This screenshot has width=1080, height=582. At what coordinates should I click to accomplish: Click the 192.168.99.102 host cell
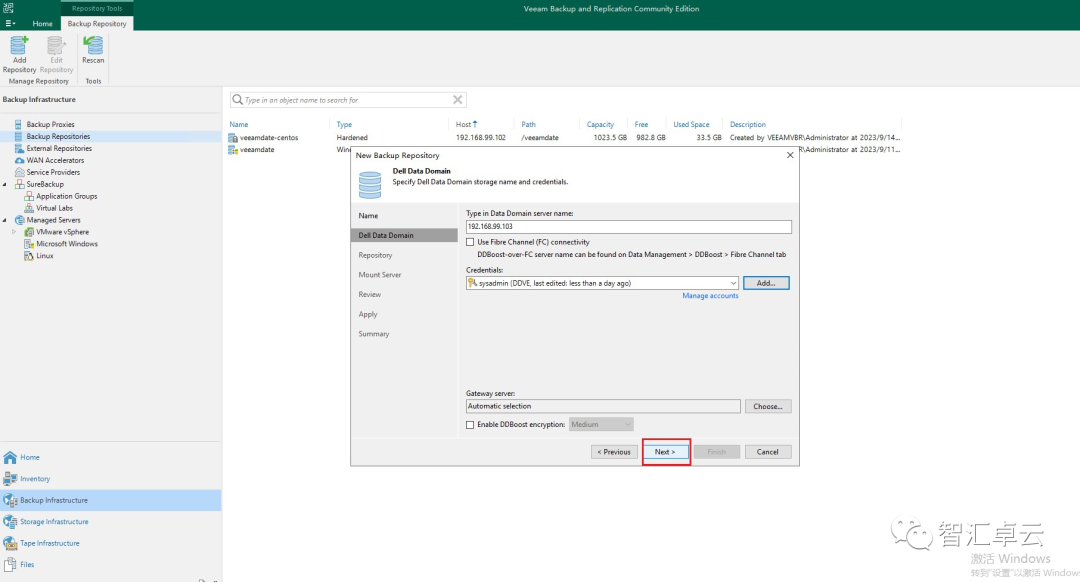(x=480, y=138)
